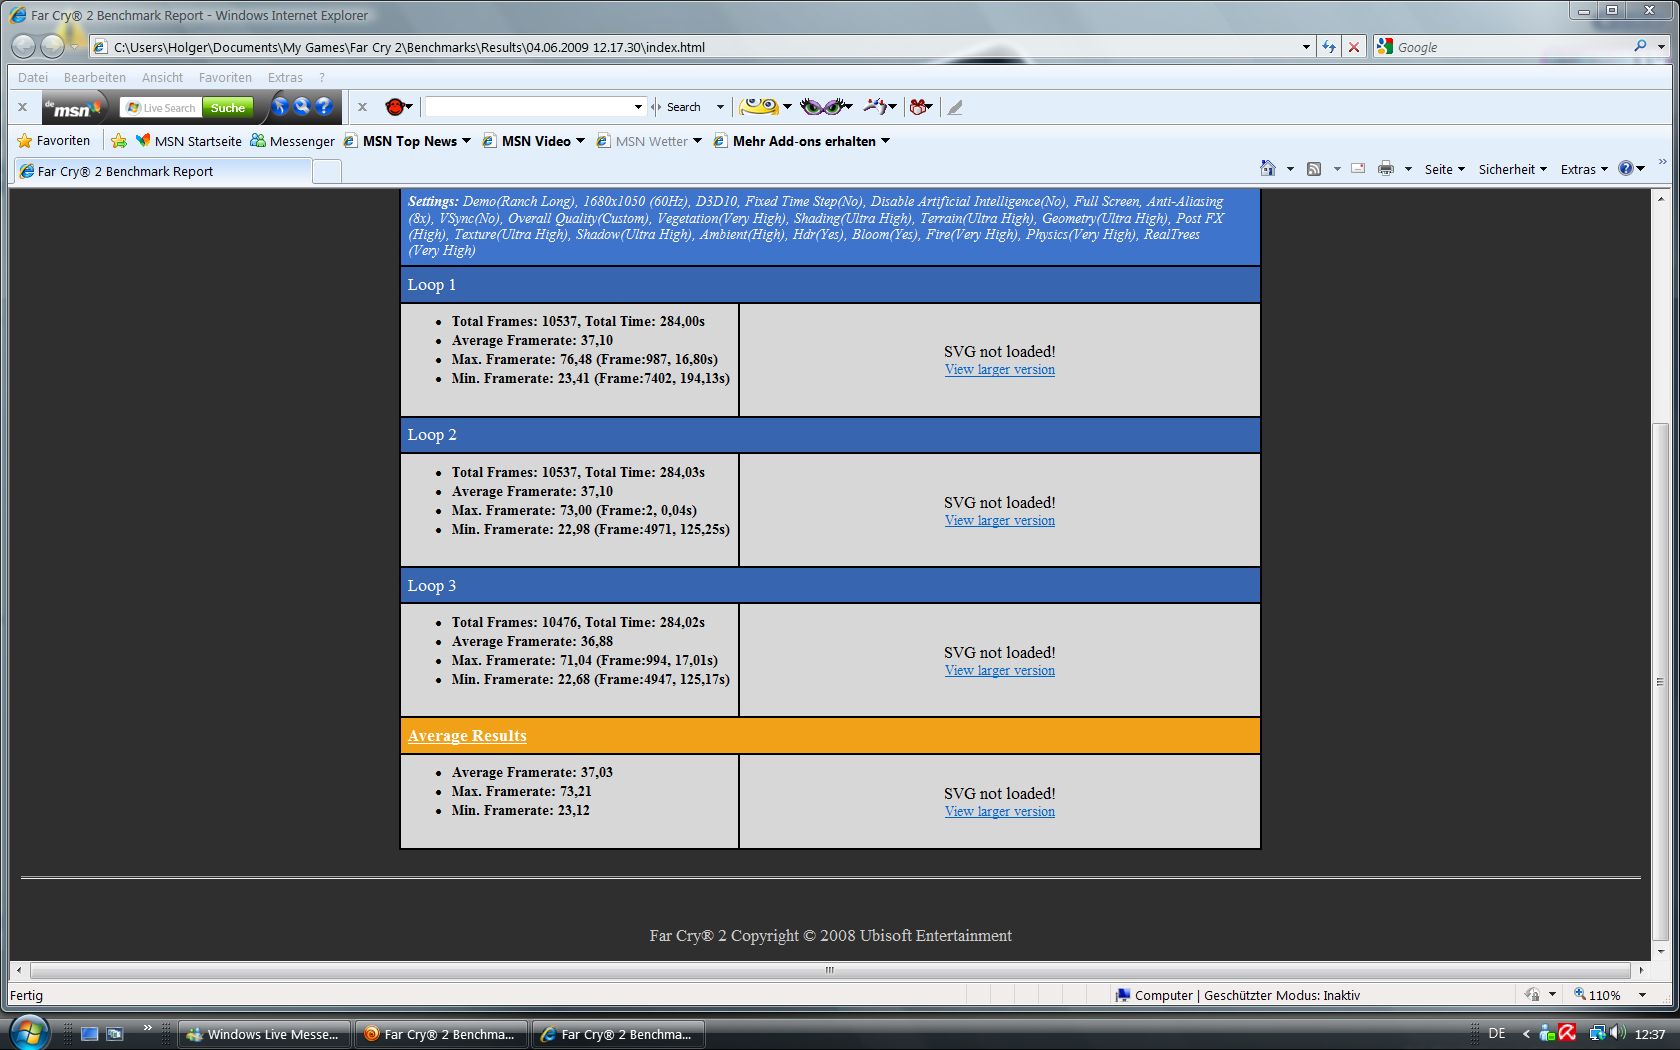Open the Seite dropdown menu

1445,169
